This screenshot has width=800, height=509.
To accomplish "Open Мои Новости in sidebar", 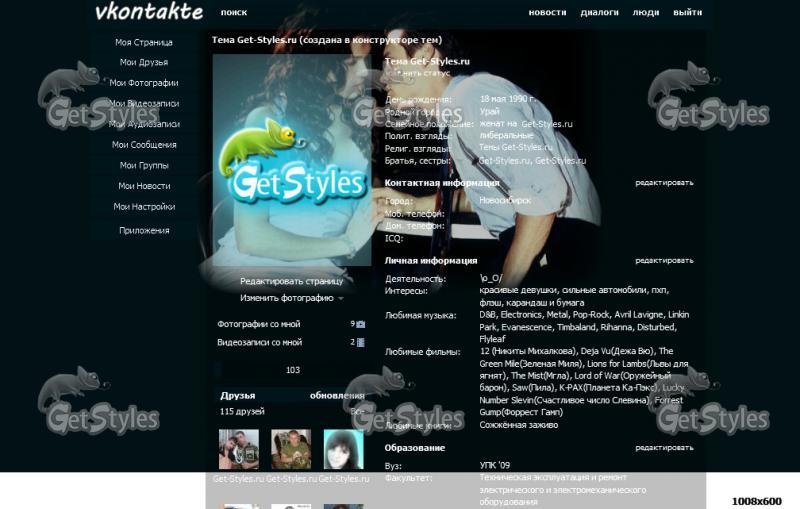I will click(x=144, y=186).
